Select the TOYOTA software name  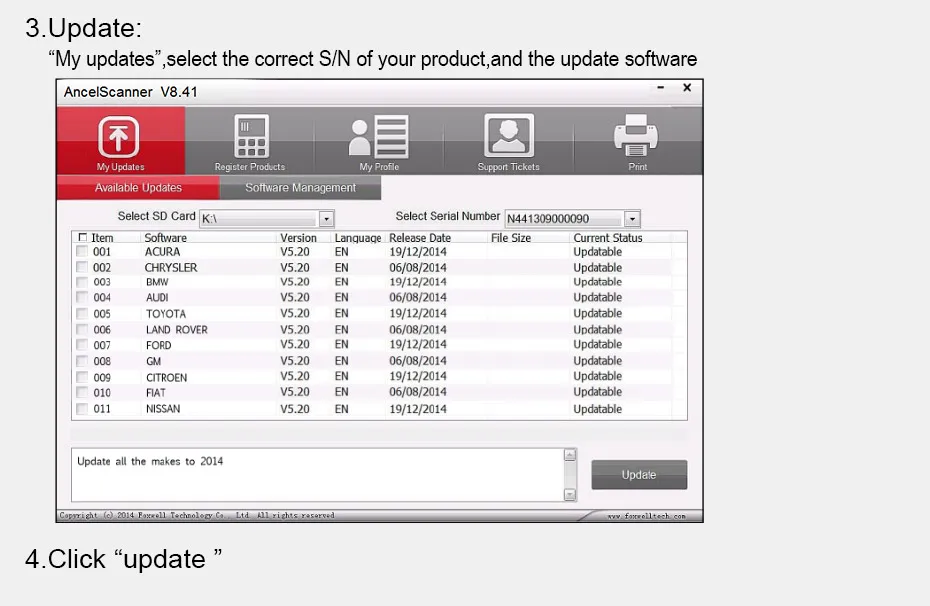coord(166,314)
